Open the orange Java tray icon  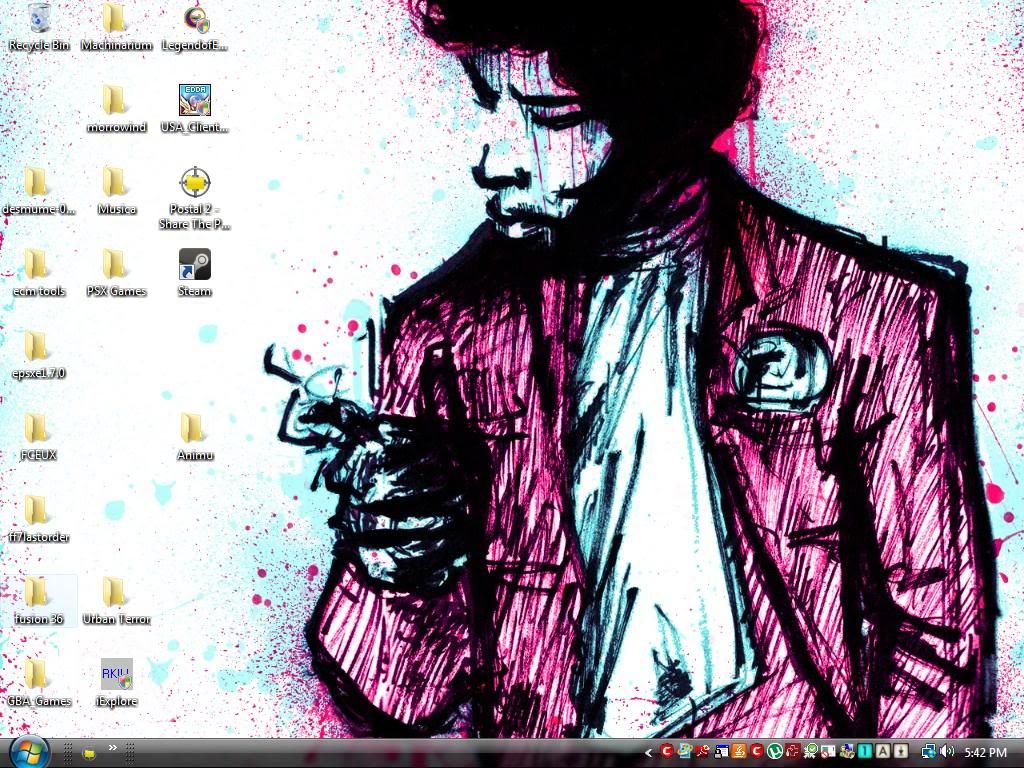(739, 752)
